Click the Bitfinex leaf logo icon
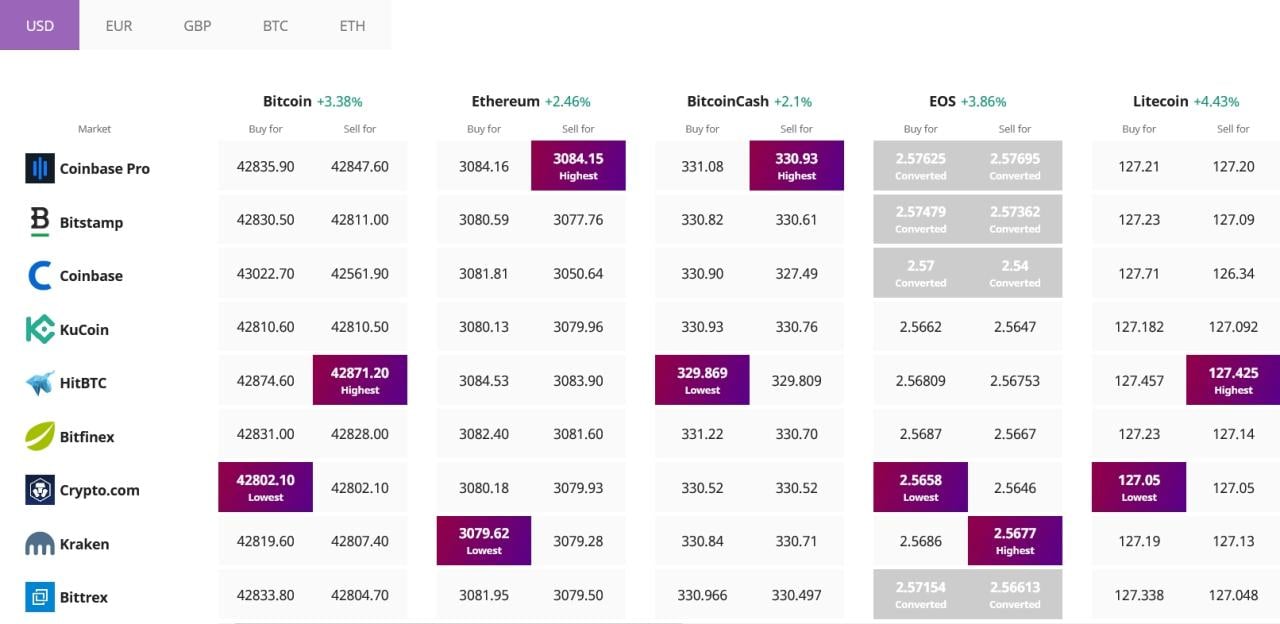 tap(40, 436)
